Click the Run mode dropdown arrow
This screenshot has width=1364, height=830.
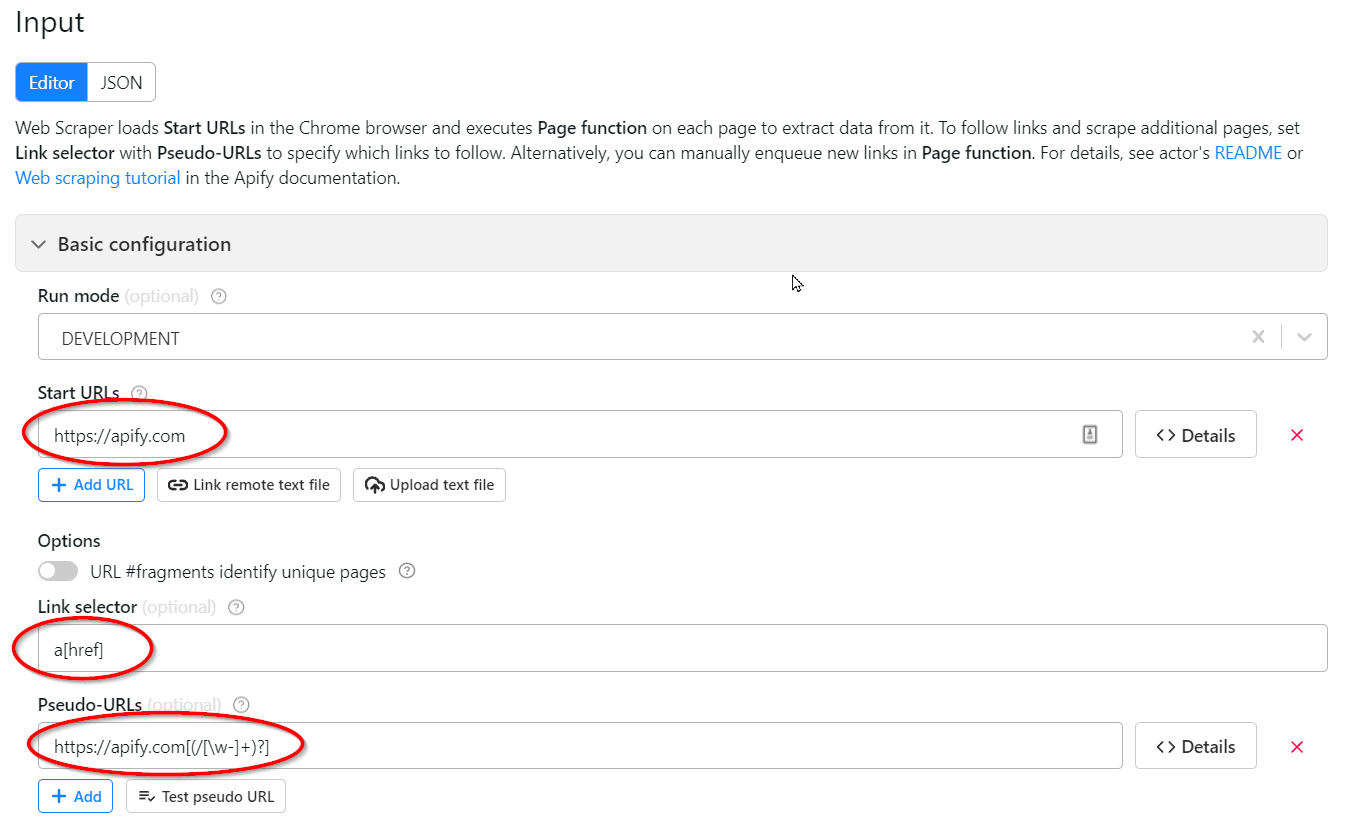(x=1304, y=337)
